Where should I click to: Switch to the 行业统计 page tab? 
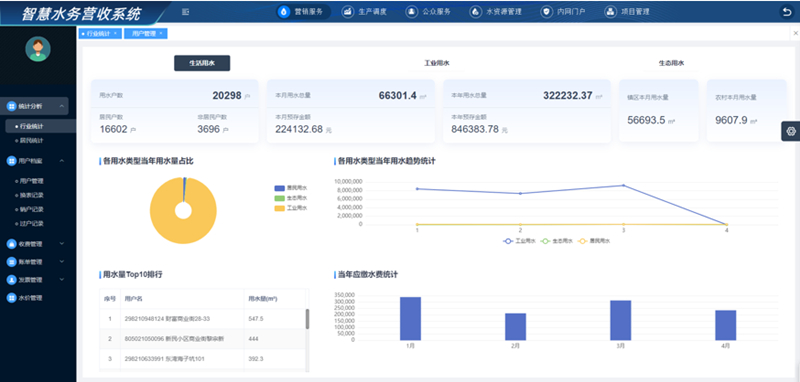[97, 34]
